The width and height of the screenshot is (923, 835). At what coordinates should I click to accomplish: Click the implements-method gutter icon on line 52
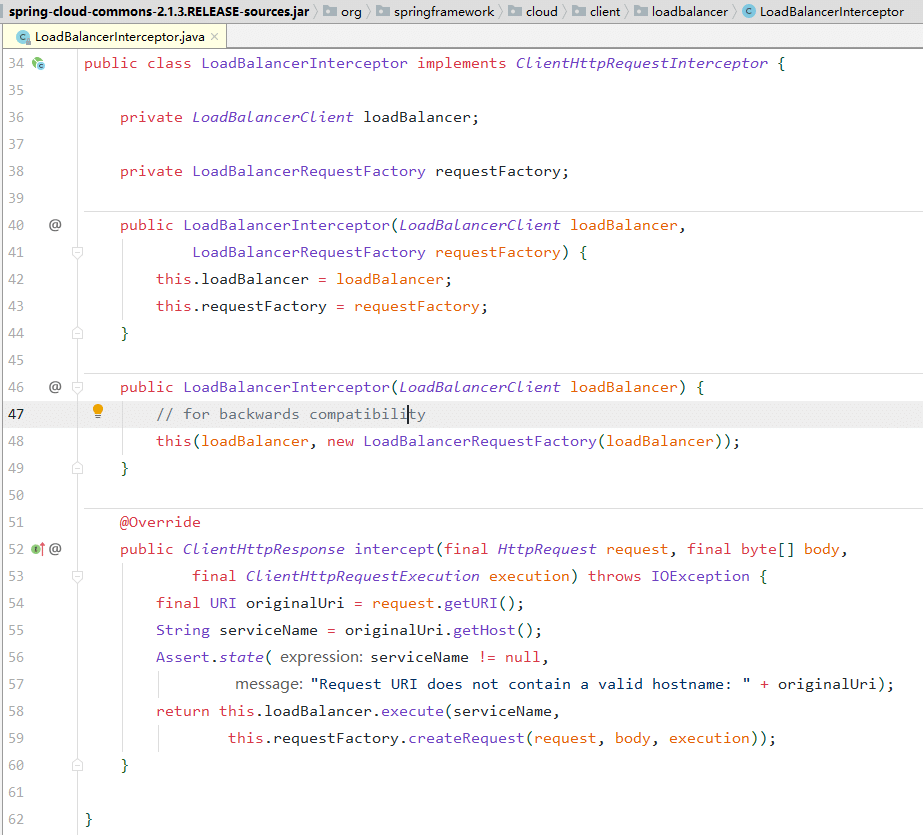(37, 549)
